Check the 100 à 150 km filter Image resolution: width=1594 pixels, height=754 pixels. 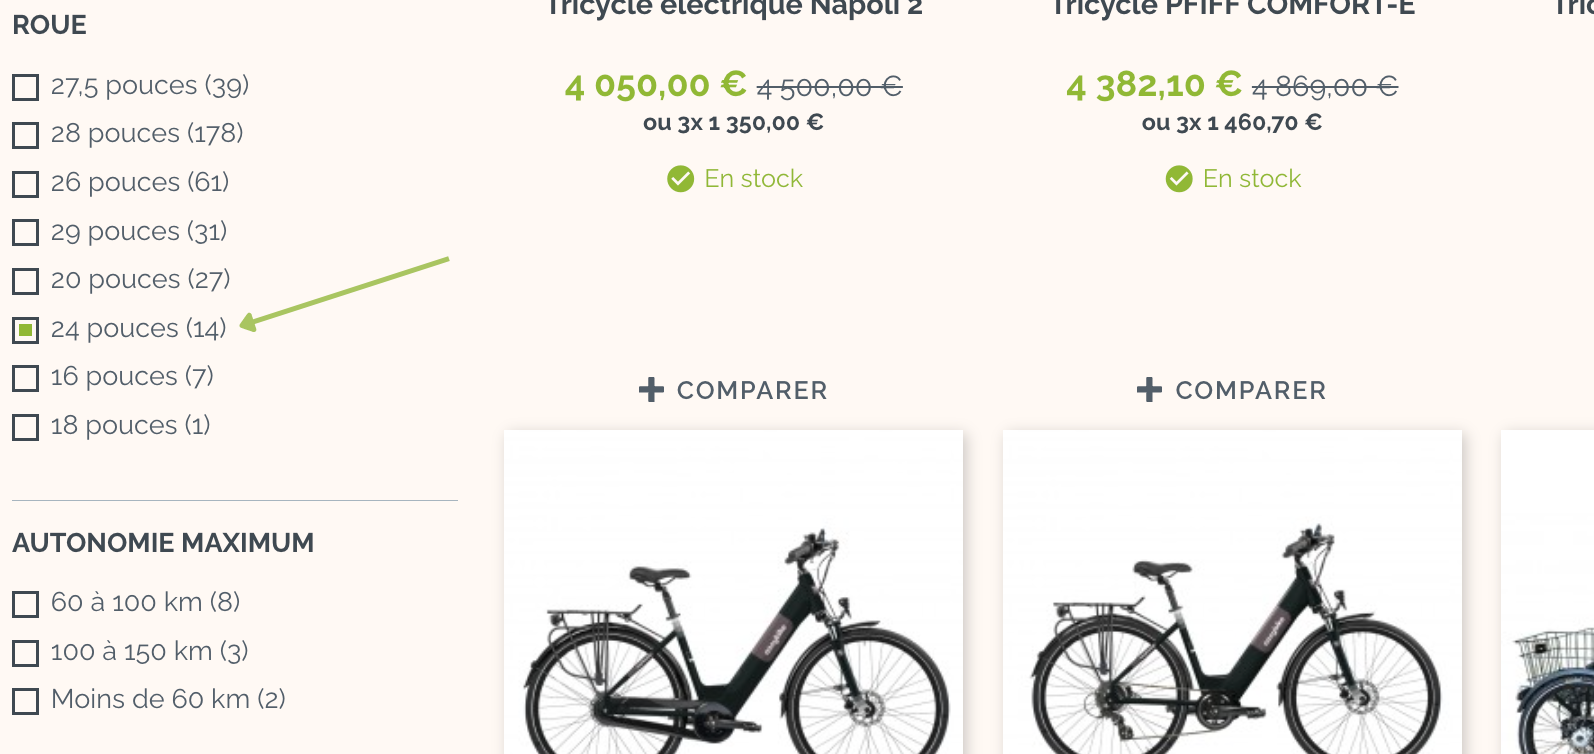[26, 653]
